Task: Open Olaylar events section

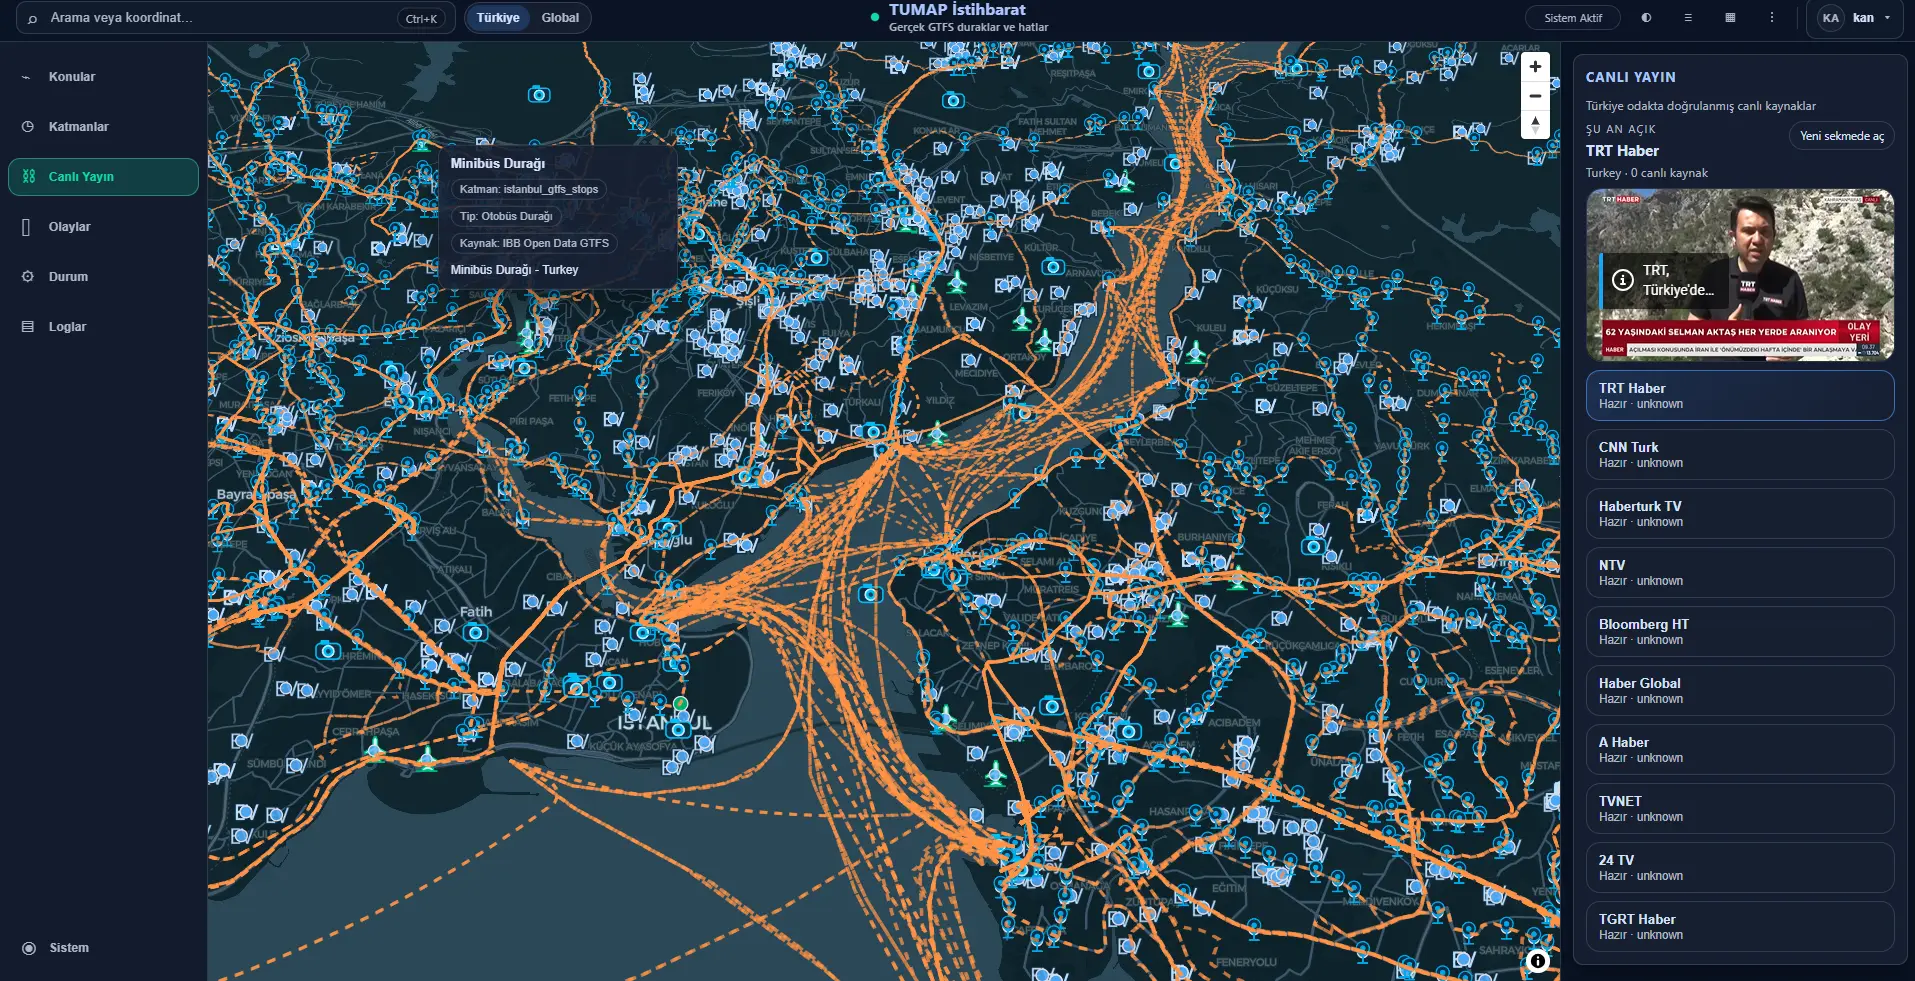Action: tap(103, 227)
